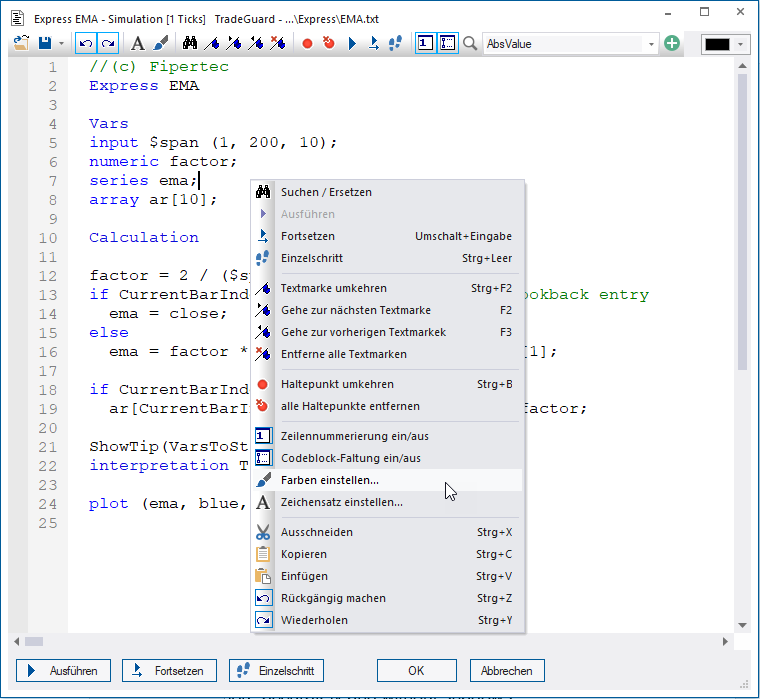Expand the AbsValue combo box dropdown
Image resolution: width=760 pixels, height=699 pixels.
click(x=652, y=44)
